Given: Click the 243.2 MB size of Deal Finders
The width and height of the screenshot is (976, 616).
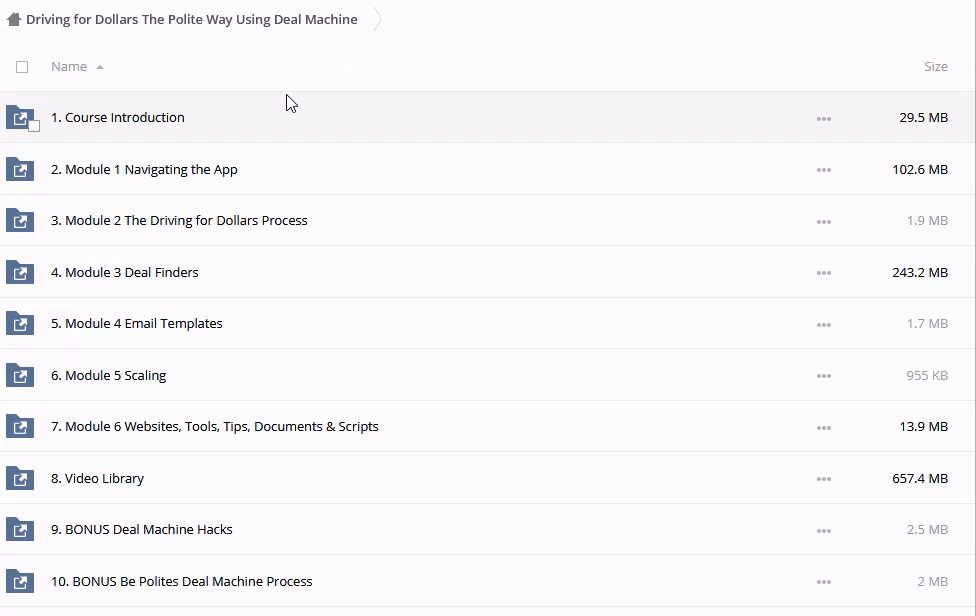Looking at the screenshot, I should pyautogui.click(x=919, y=272).
